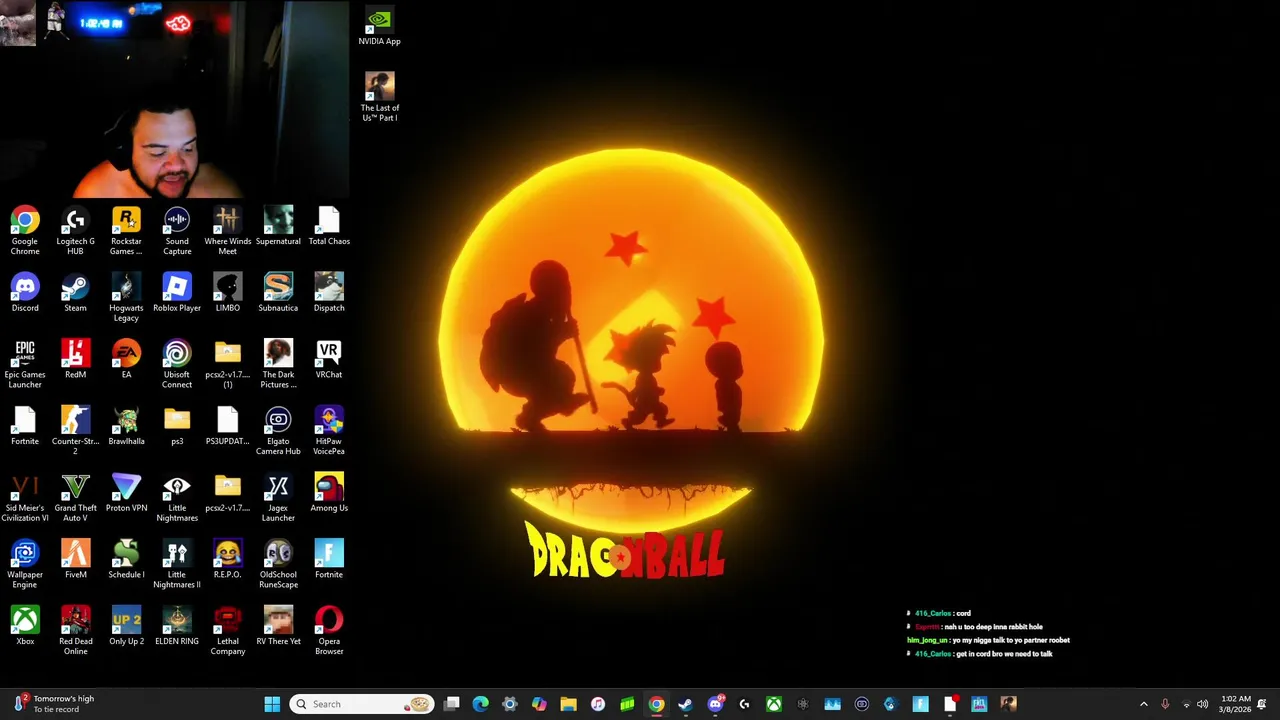1280x720 pixels.
Task: Open the Schedule I desktop icon
Action: tap(126, 560)
